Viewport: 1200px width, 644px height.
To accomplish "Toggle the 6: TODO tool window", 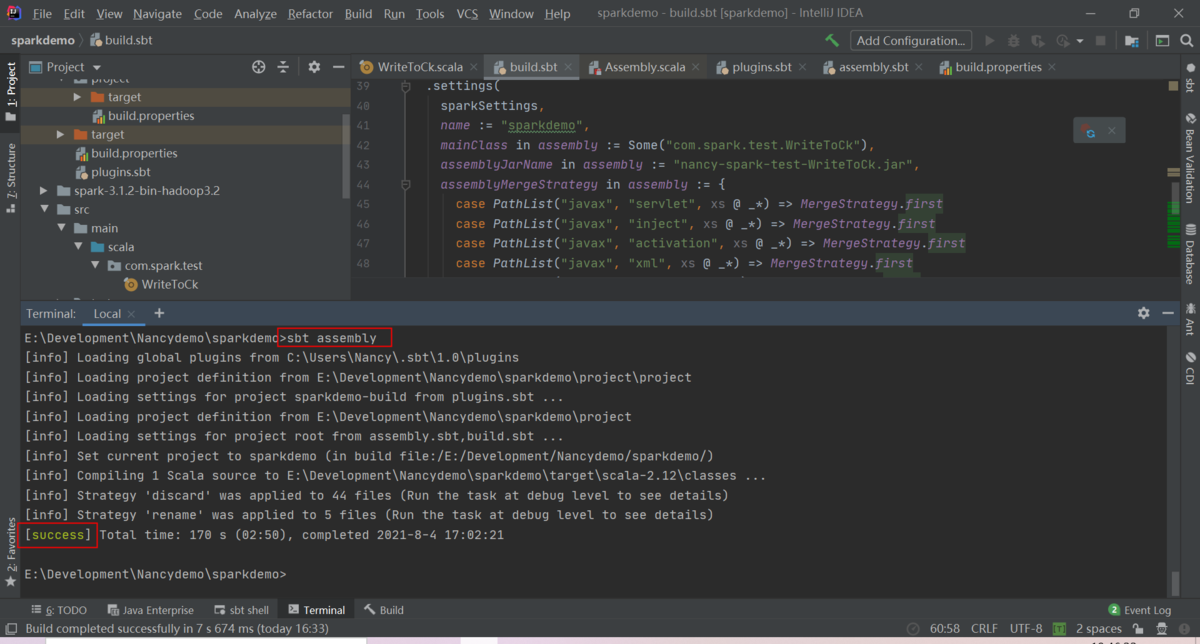I will [59, 610].
